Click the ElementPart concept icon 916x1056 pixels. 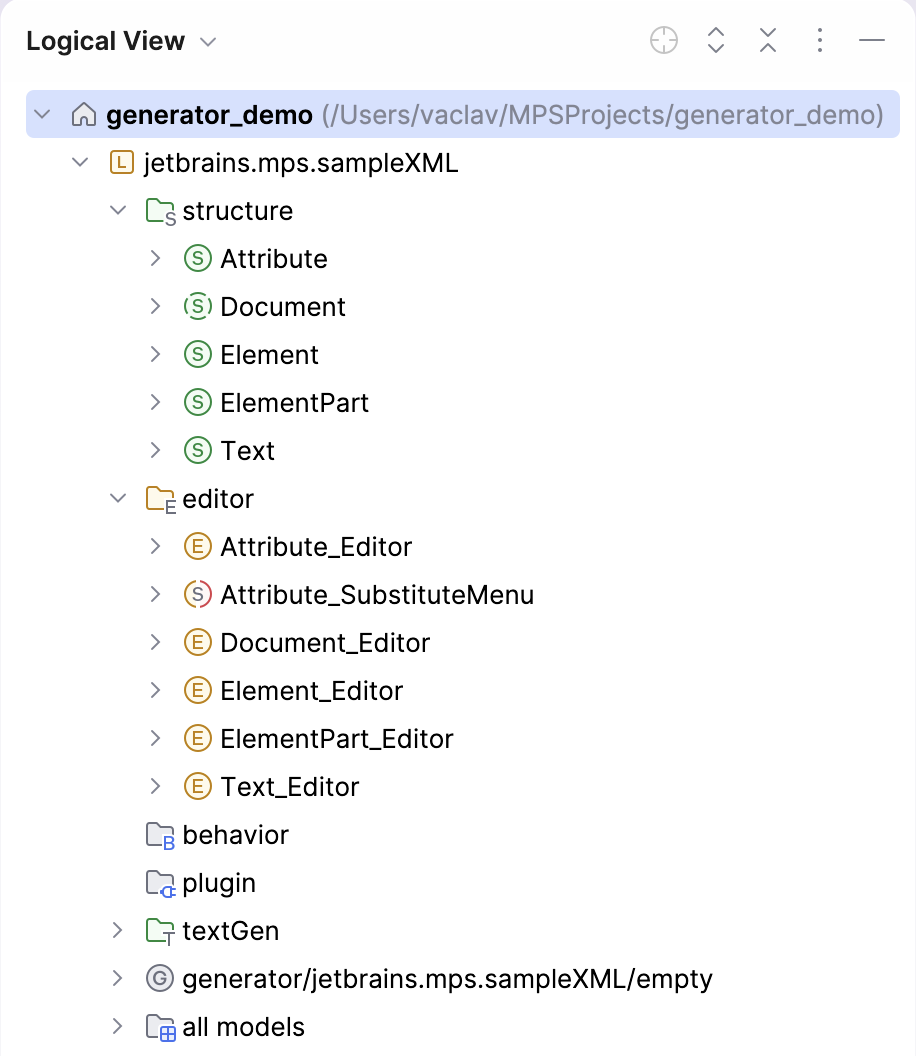point(198,403)
